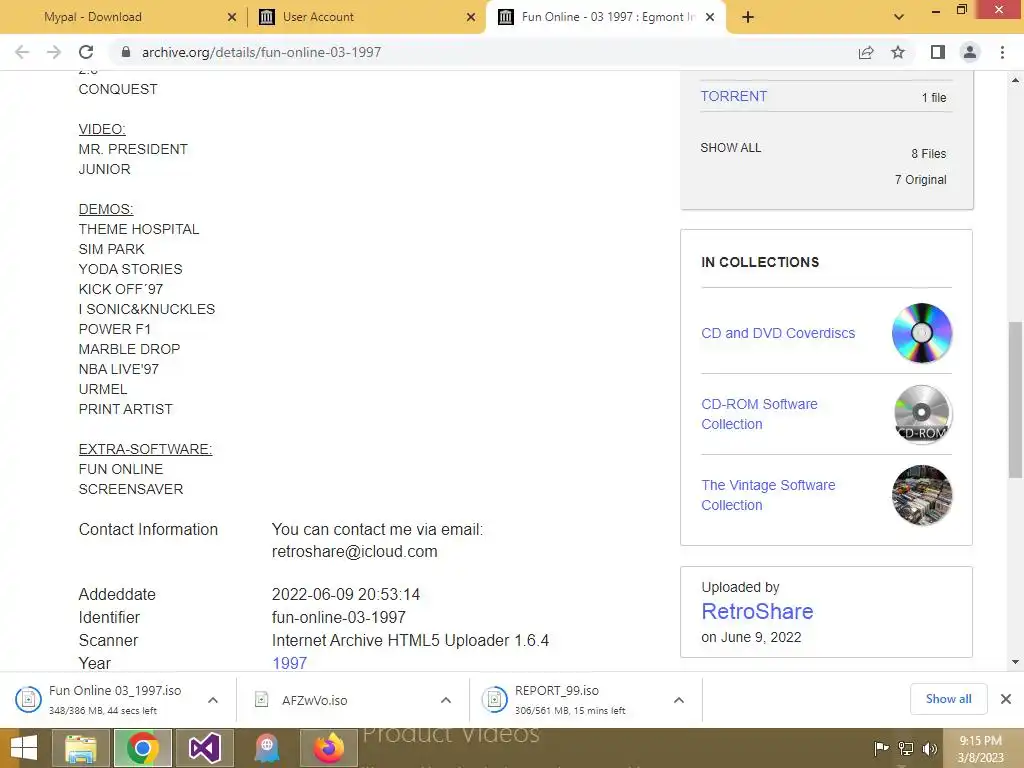Viewport: 1024px width, 768px height.
Task: View site information via lock icon
Action: pos(126,52)
